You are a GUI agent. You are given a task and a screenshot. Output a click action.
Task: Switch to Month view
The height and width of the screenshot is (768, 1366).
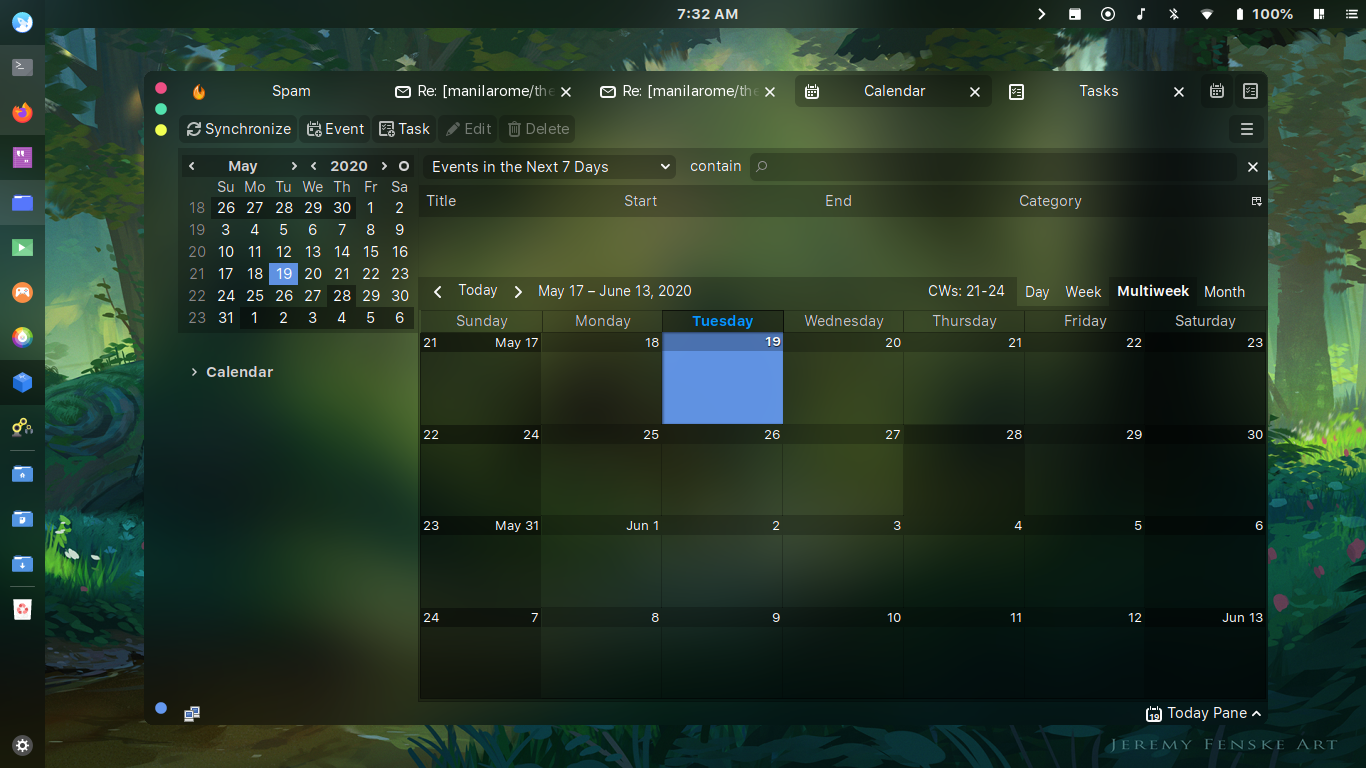pos(1224,292)
